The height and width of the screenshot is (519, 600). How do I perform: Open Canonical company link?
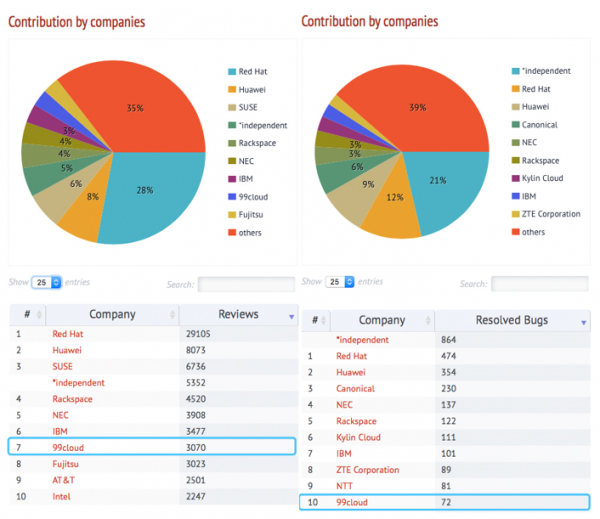pos(355,389)
